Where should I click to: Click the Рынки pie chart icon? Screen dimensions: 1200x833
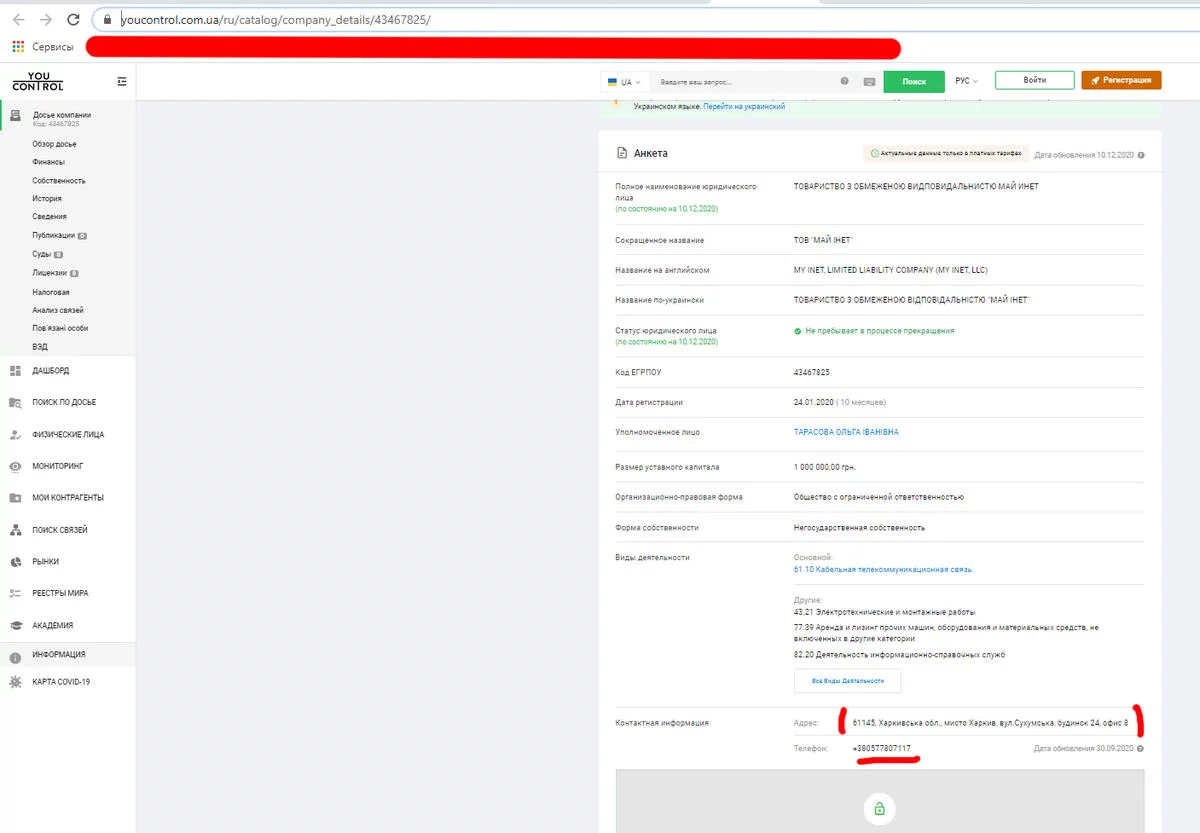[15, 562]
